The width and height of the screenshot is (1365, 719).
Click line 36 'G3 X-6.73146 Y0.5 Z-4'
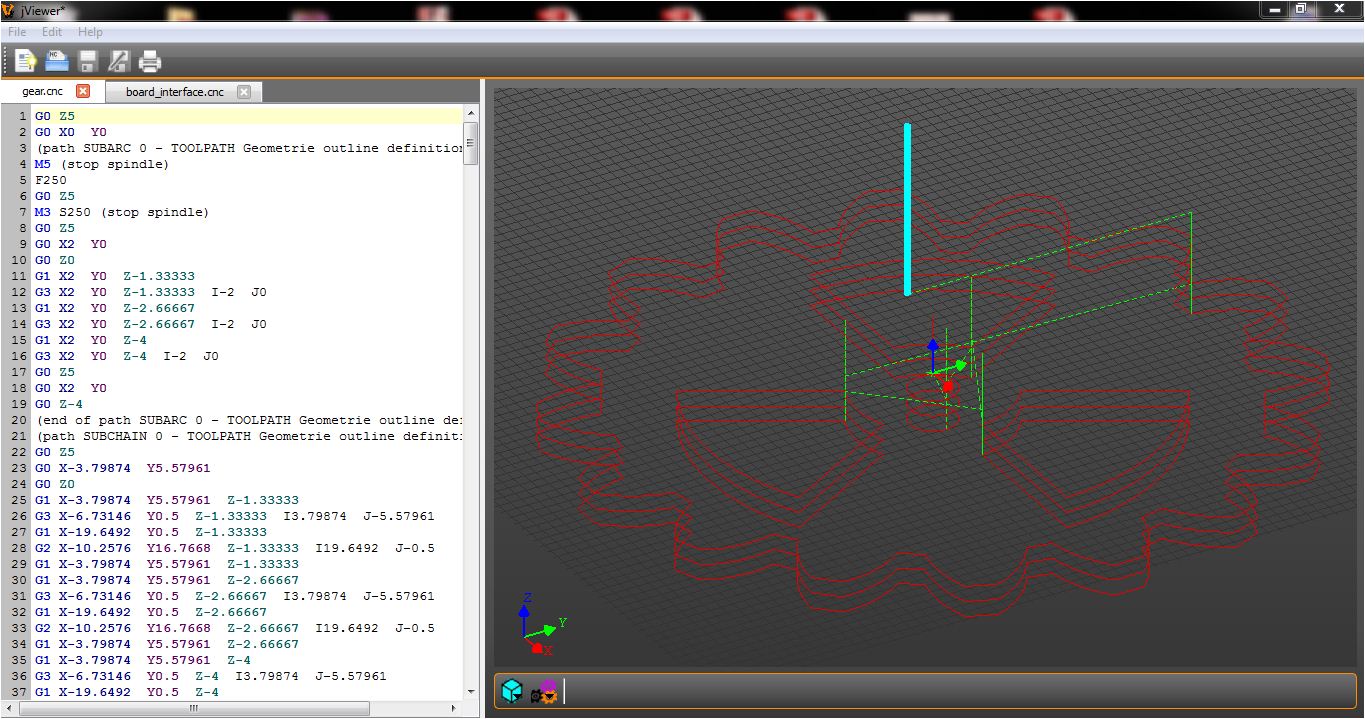click(211, 676)
